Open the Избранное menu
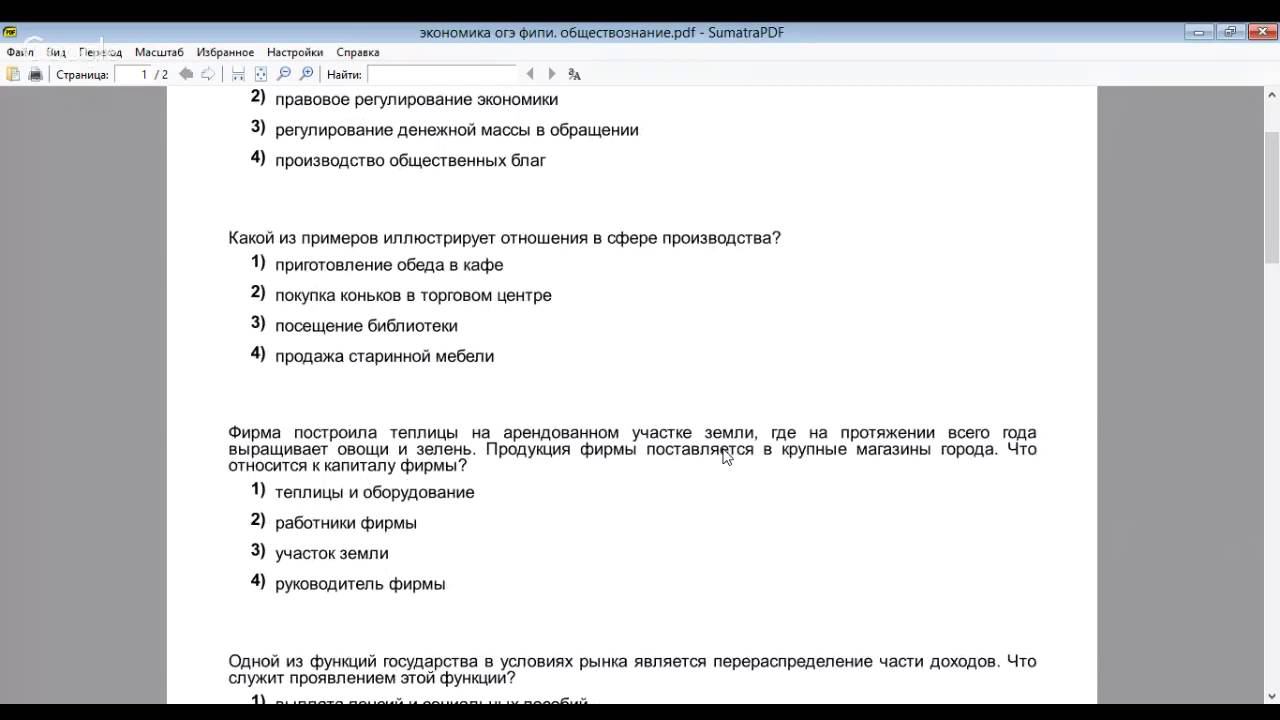Screen dimensions: 1280x720 (x=225, y=52)
